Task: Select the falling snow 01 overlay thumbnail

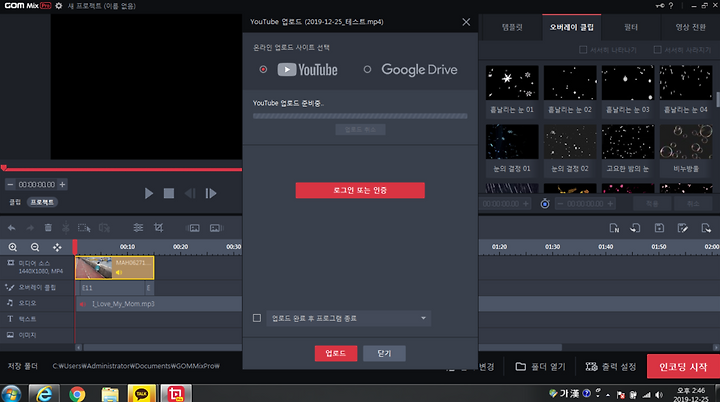Action: pos(512,83)
